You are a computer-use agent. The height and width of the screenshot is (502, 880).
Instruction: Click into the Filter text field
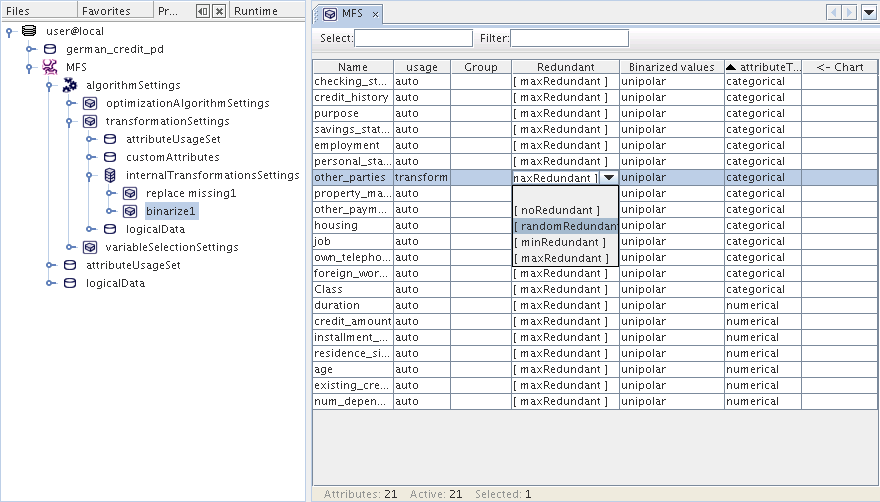tap(569, 38)
